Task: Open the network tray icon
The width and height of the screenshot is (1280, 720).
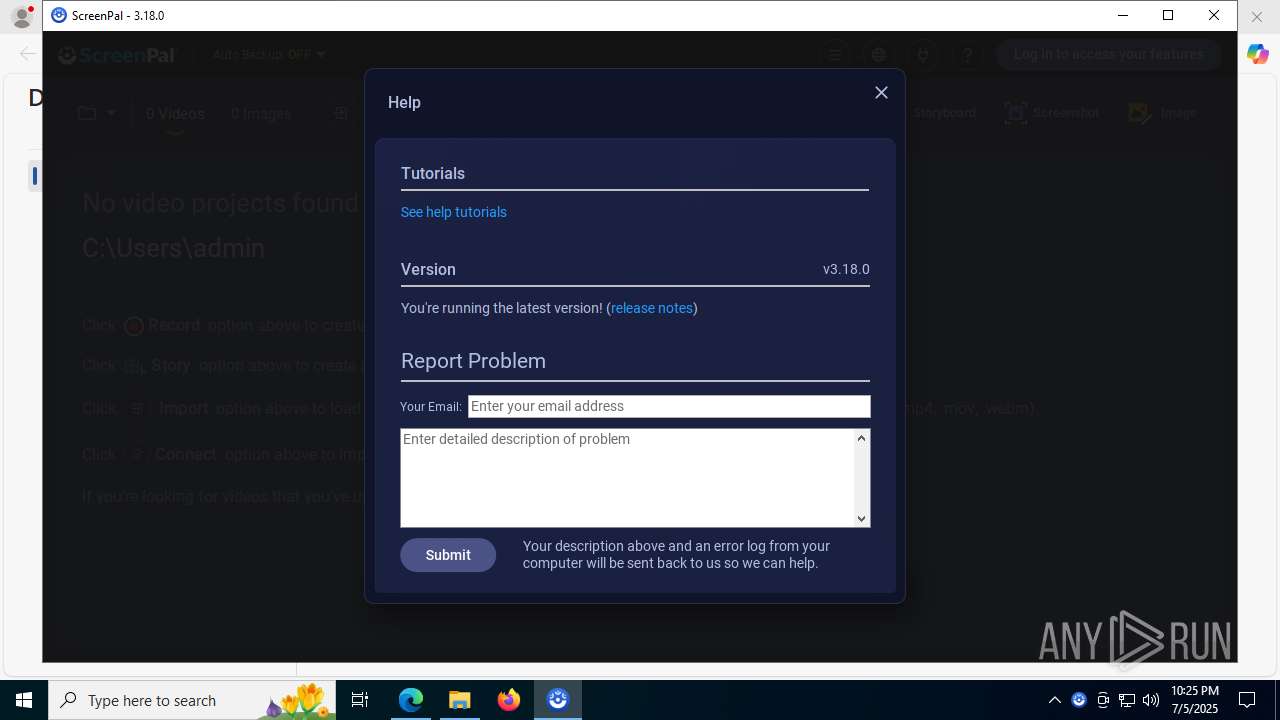Action: coord(1127,700)
